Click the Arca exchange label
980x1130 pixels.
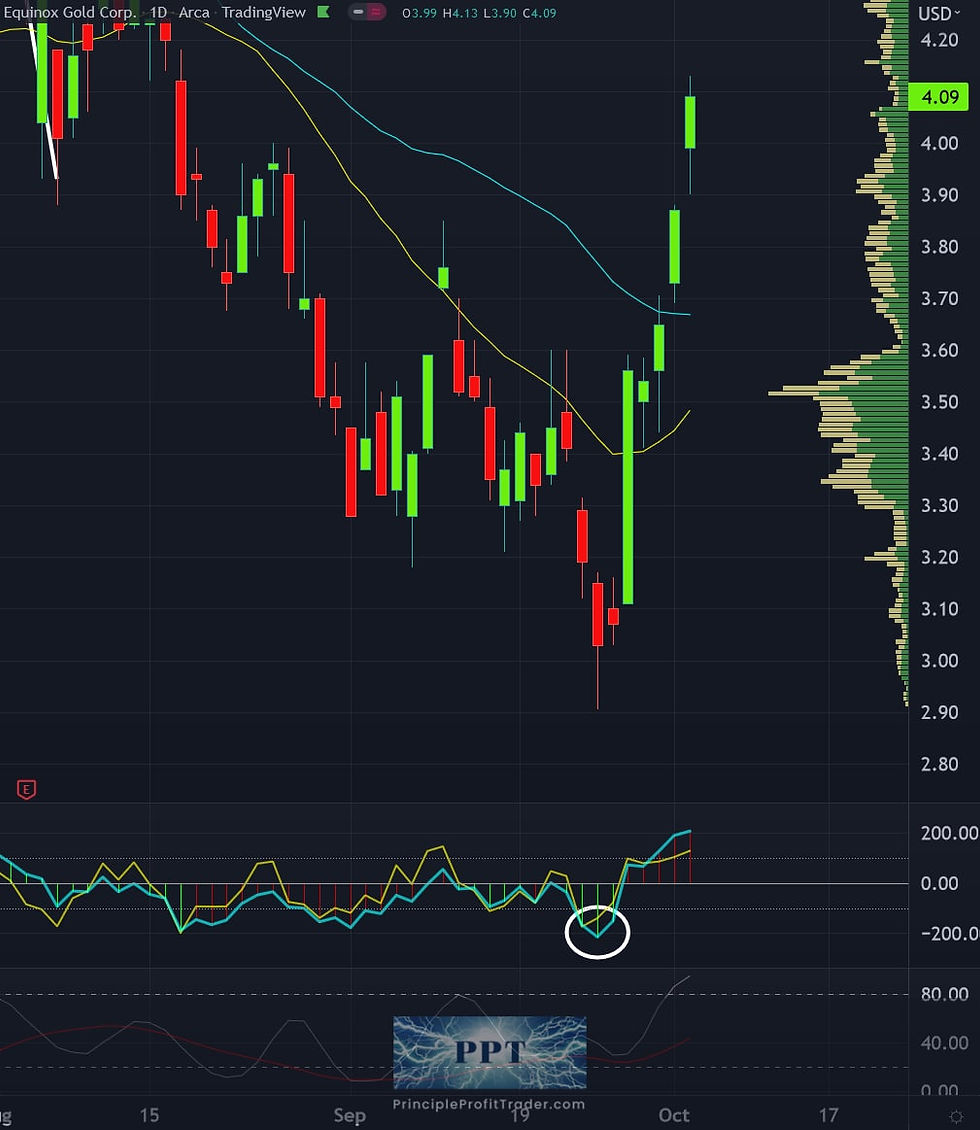point(194,13)
